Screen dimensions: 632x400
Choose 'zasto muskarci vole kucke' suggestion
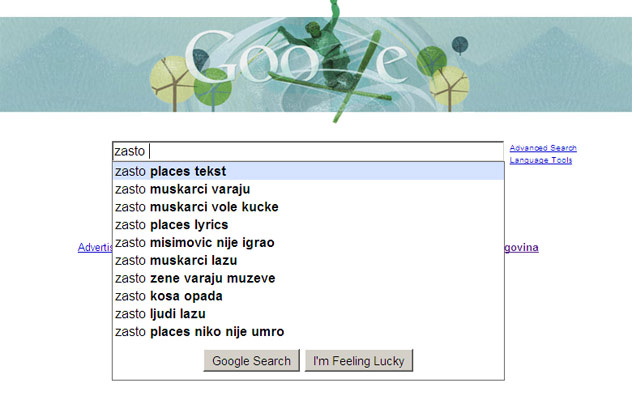[x=308, y=207]
